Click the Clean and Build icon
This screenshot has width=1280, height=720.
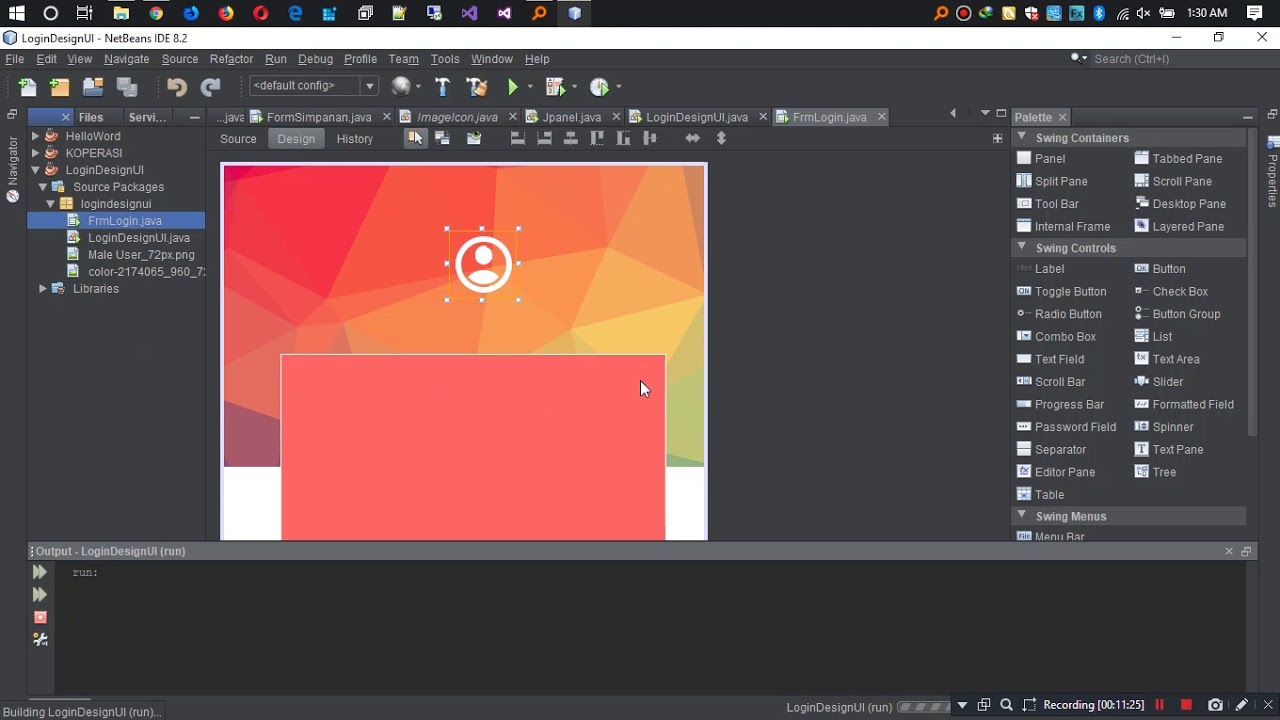pyautogui.click(x=477, y=87)
